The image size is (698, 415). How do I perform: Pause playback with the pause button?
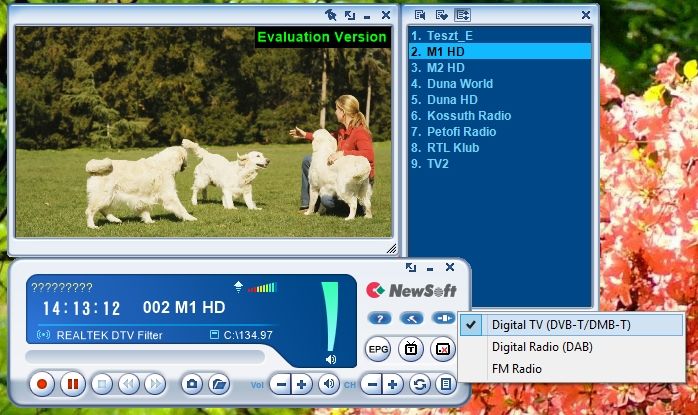tap(73, 384)
